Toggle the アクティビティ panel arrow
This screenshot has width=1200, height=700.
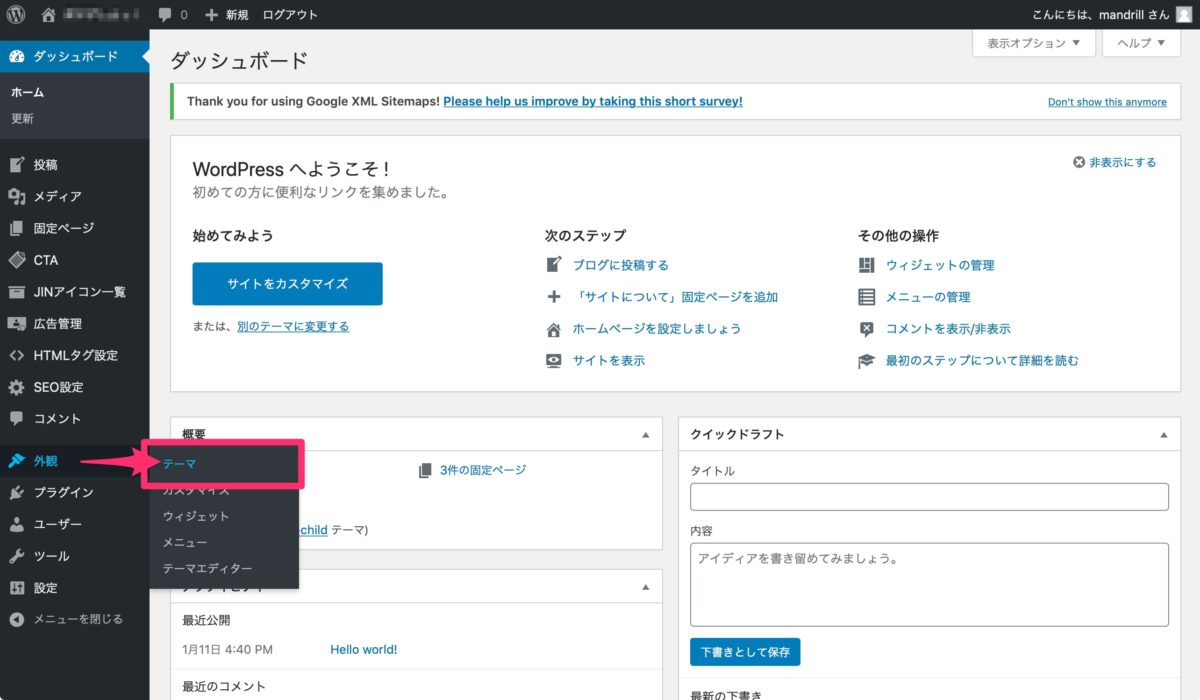click(x=646, y=586)
